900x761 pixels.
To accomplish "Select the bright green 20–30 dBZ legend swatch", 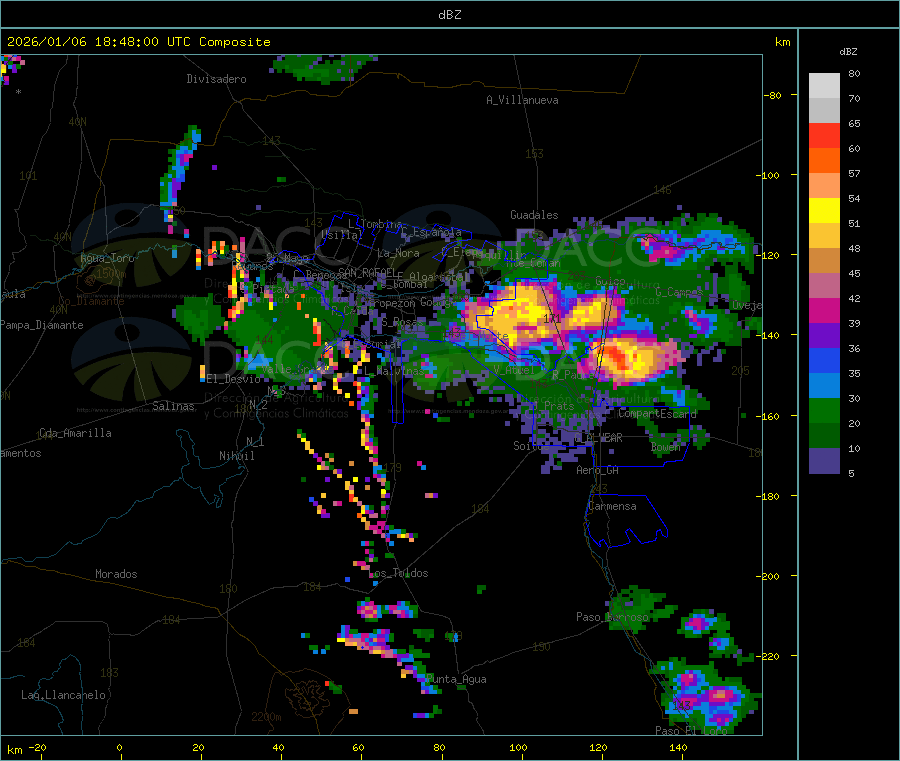I will (x=824, y=410).
